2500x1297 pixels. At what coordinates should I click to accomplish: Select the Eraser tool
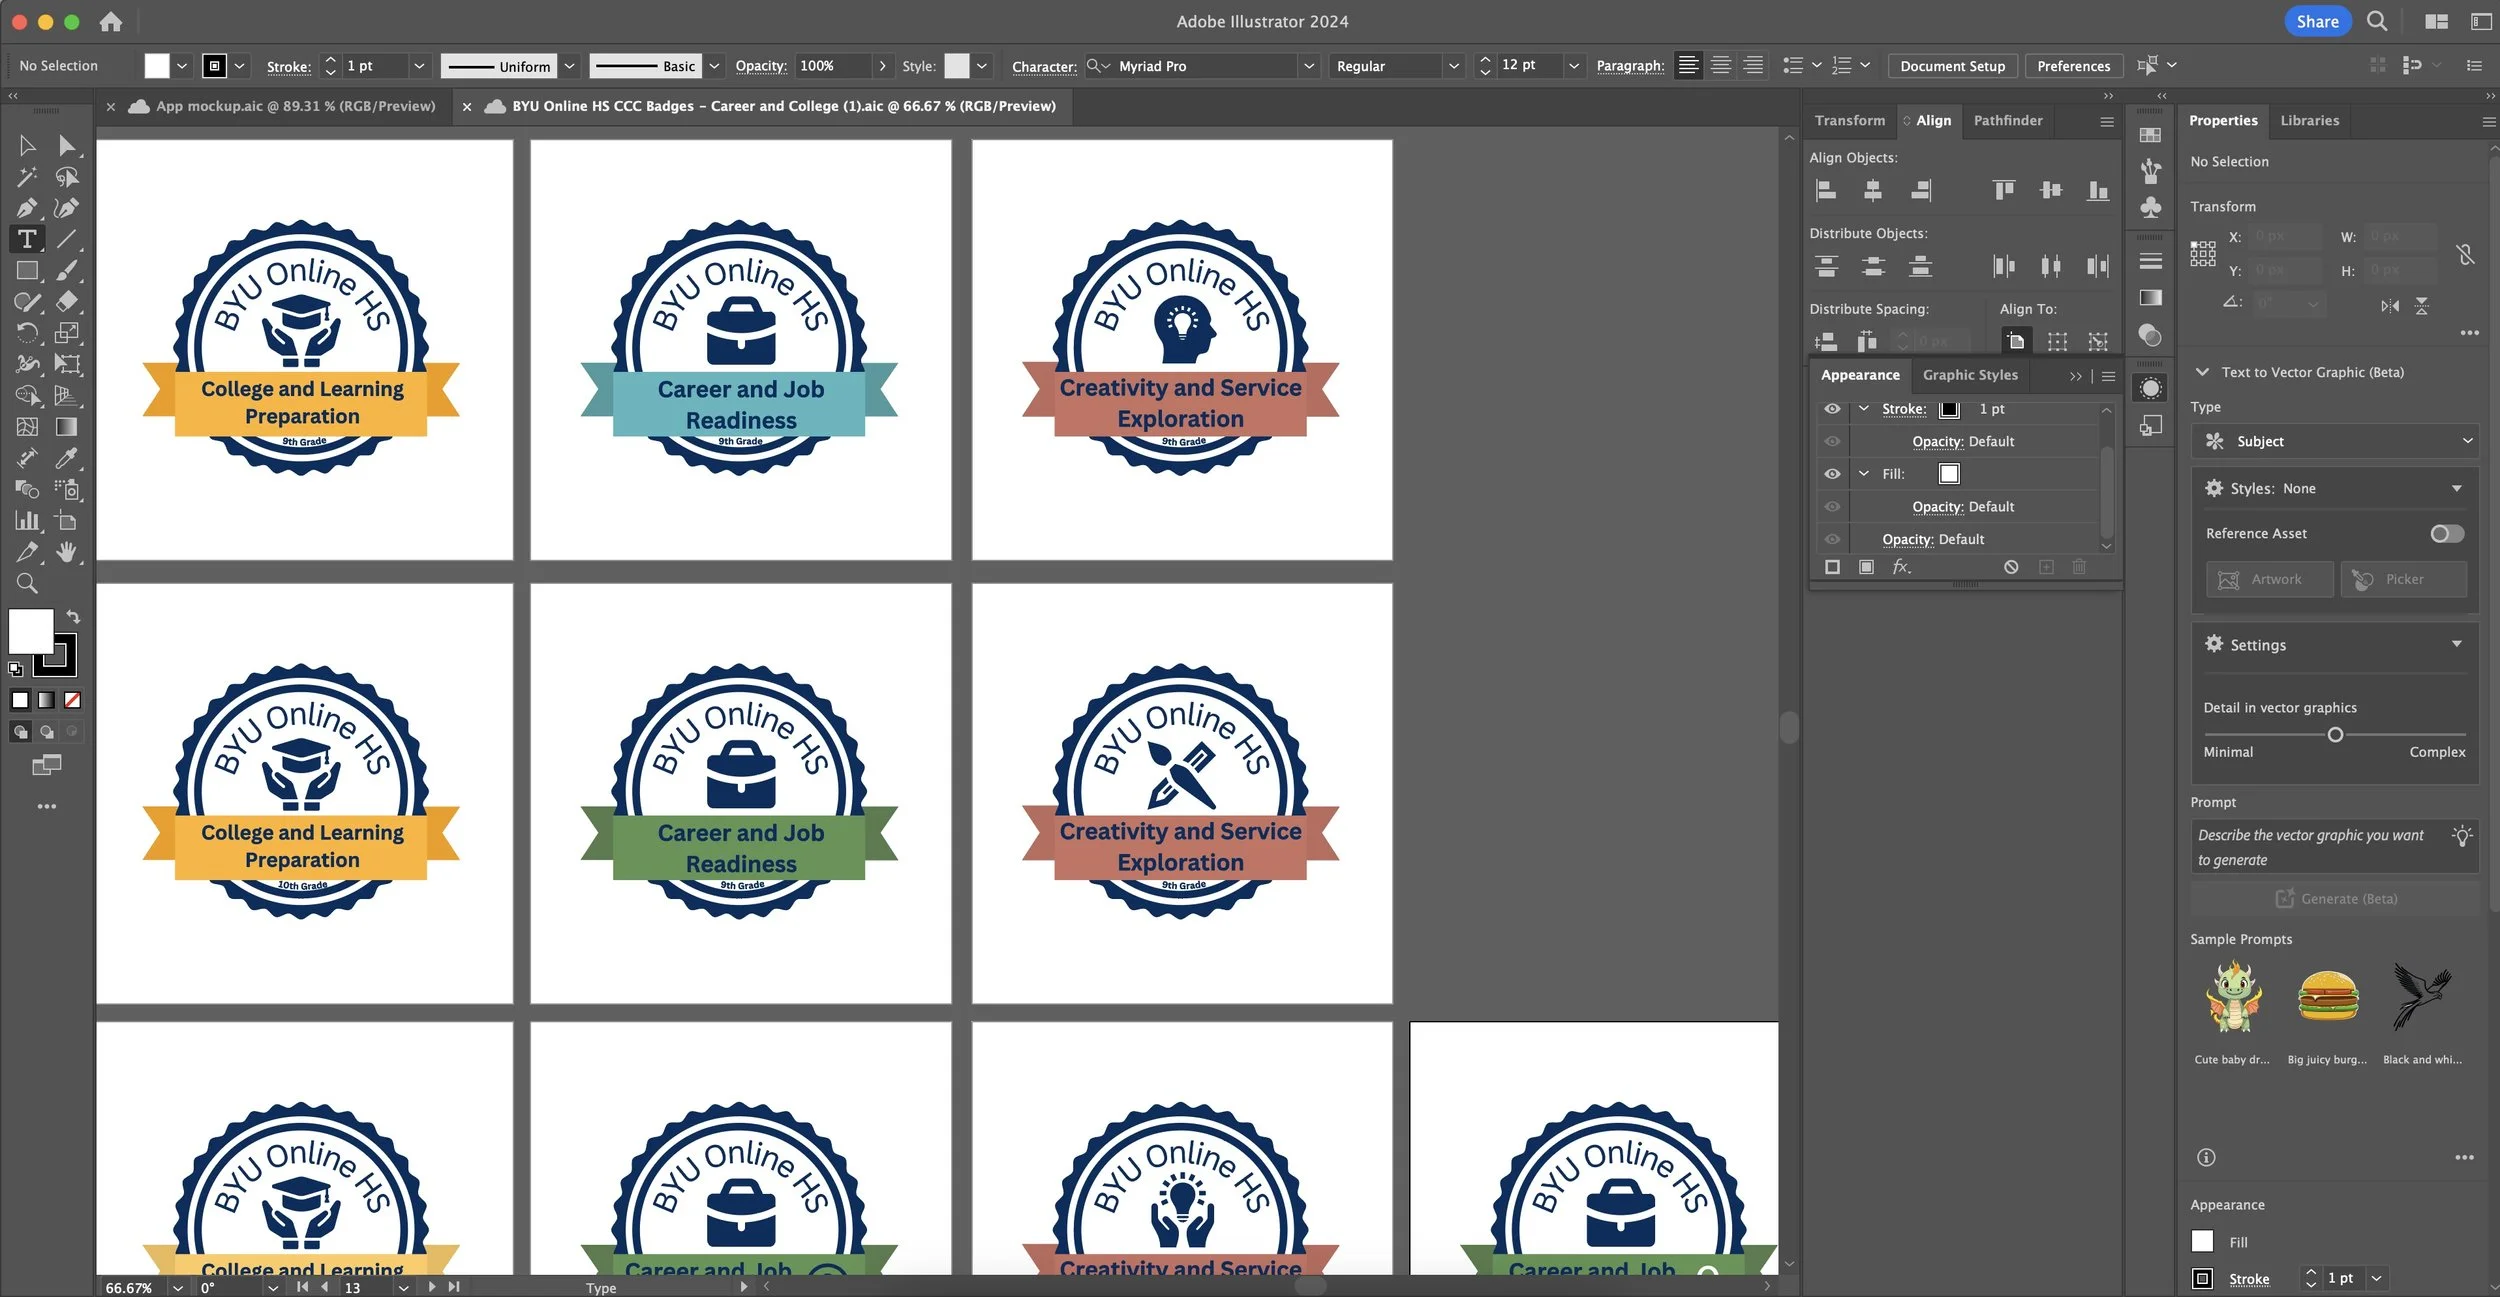66,301
